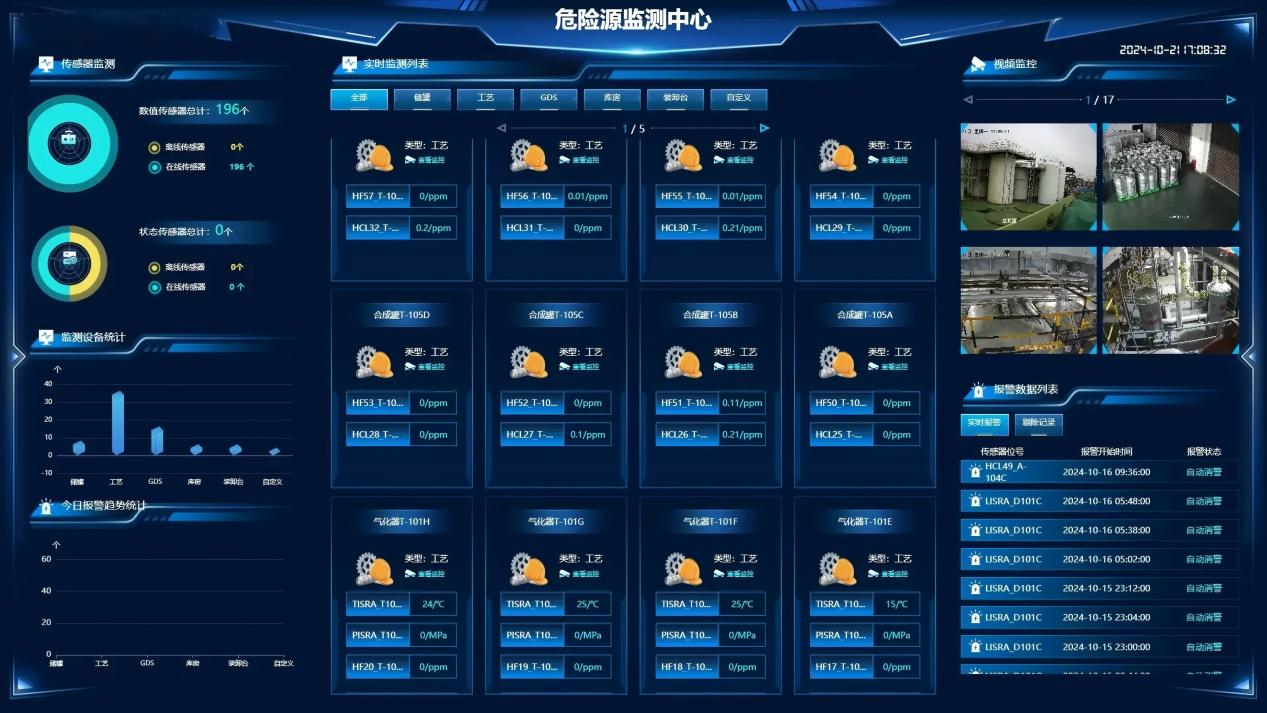Click the 监测设备统计 header icon
Screen dimensions: 1267x713
pos(46,337)
